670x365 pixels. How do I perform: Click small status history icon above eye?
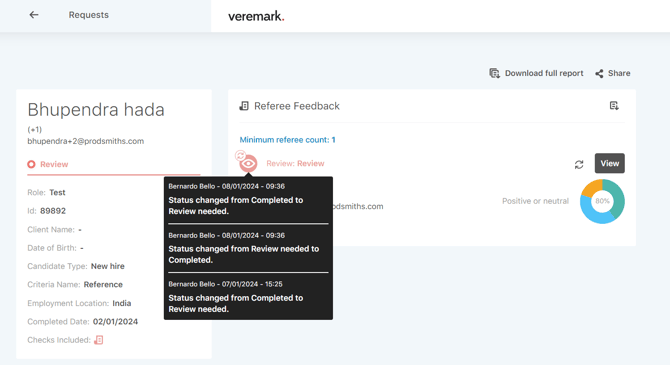pos(240,155)
